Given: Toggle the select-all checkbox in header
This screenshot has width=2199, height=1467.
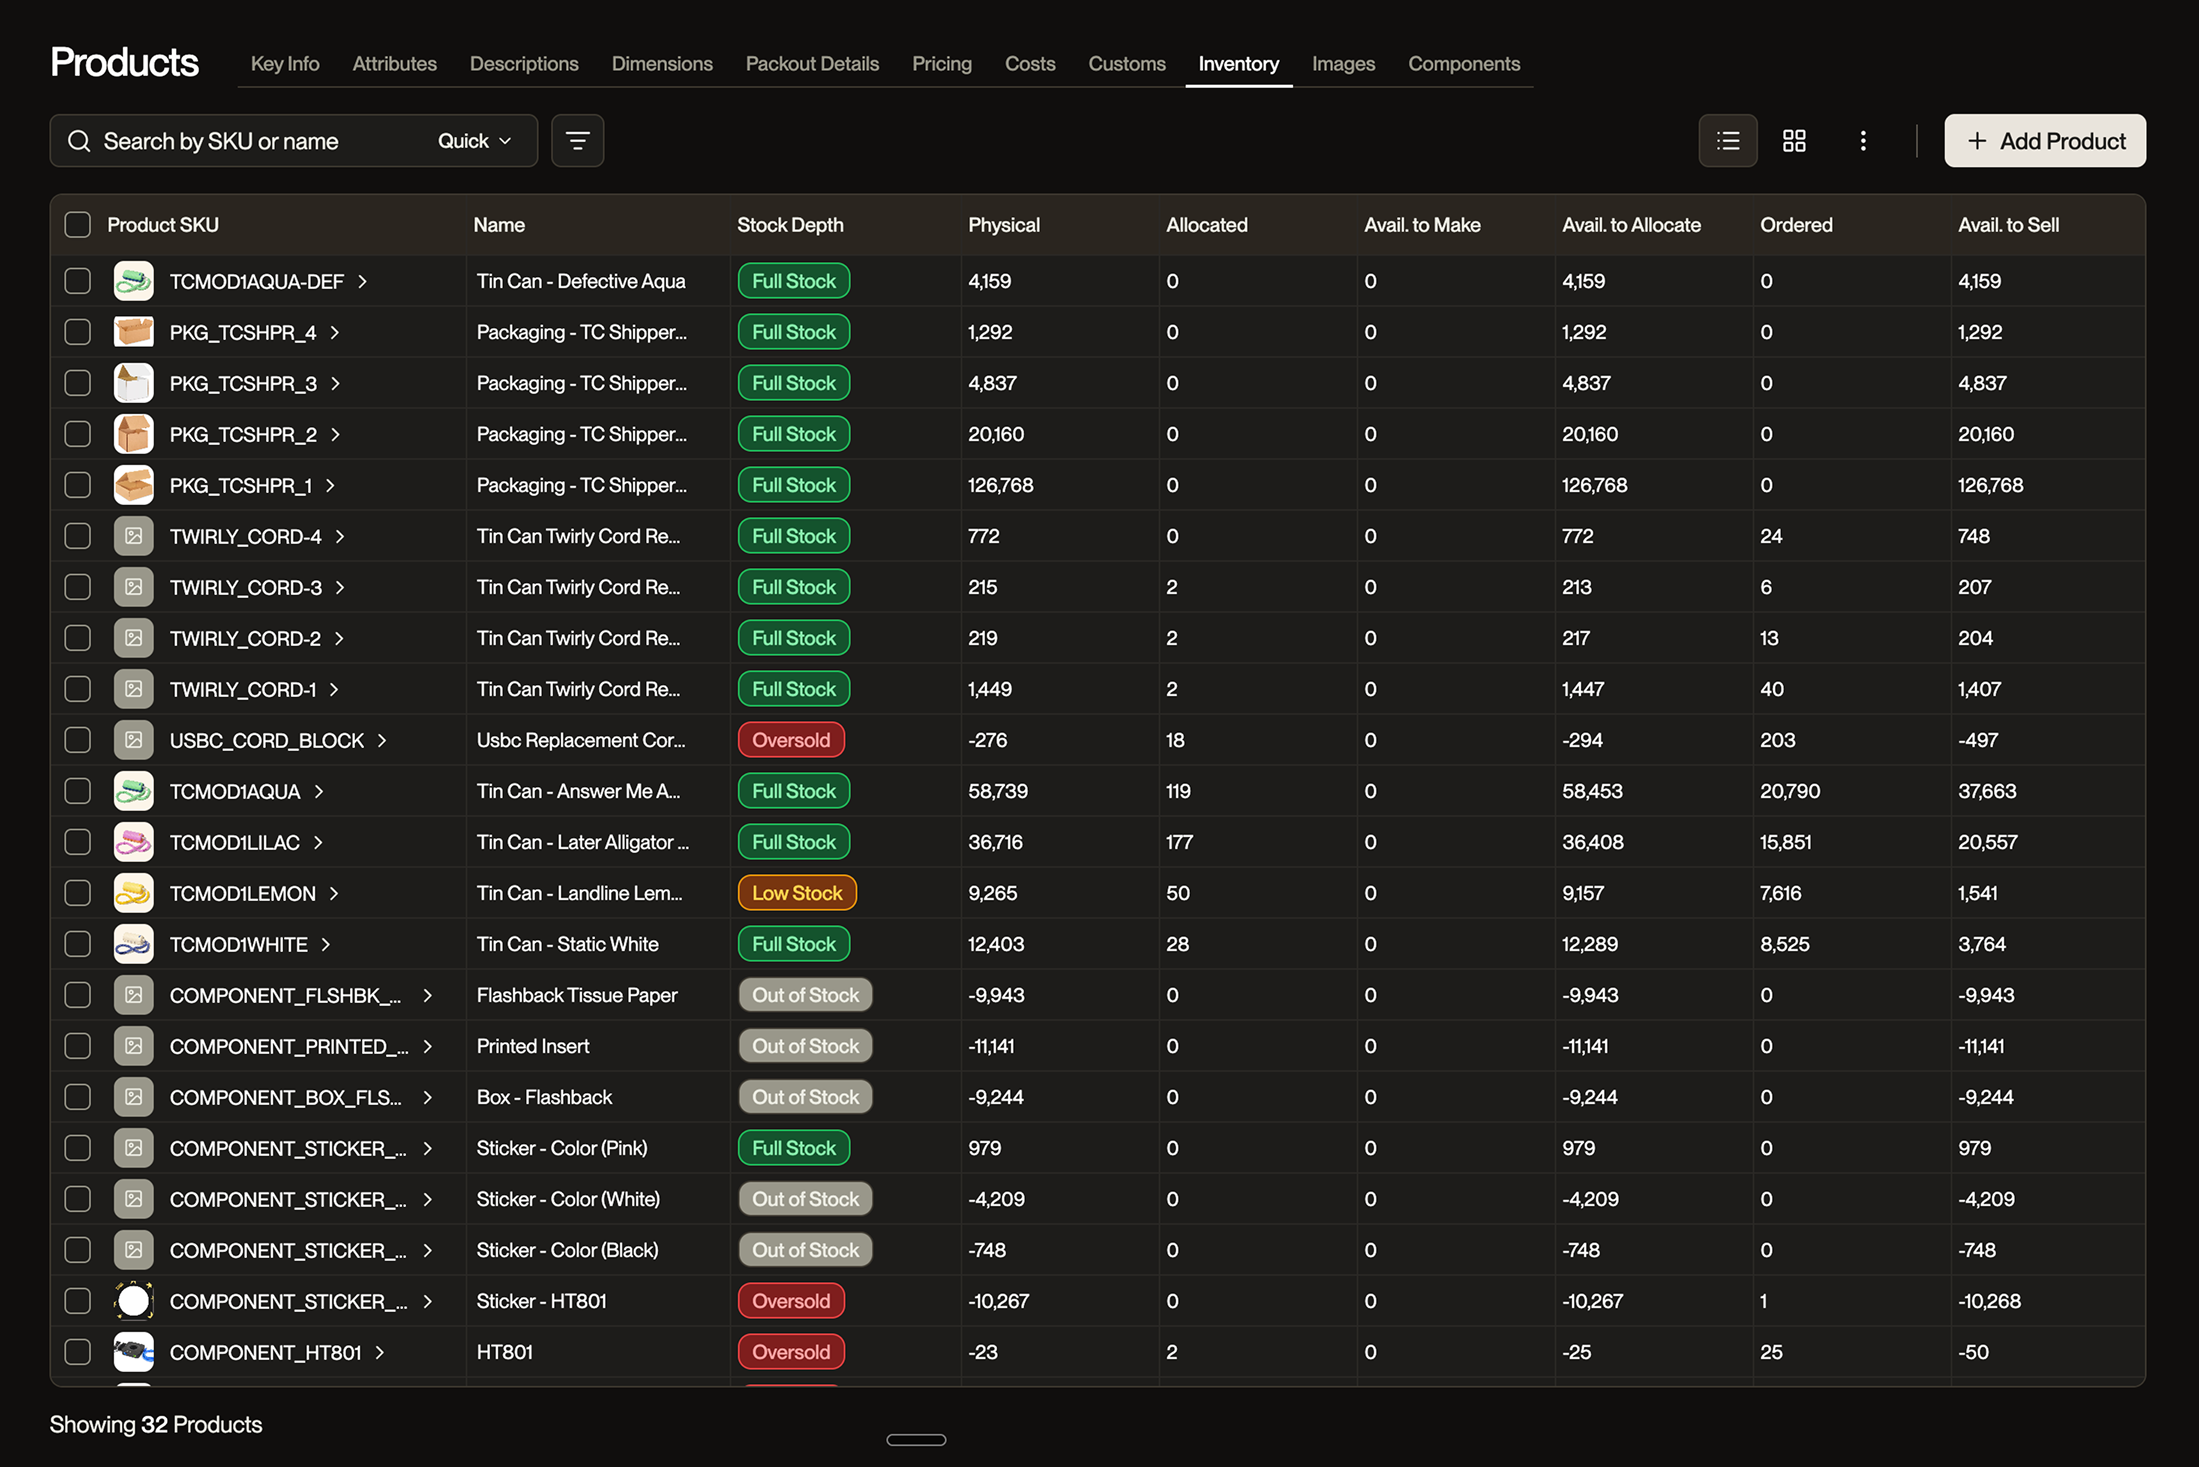Looking at the screenshot, I should (77, 225).
